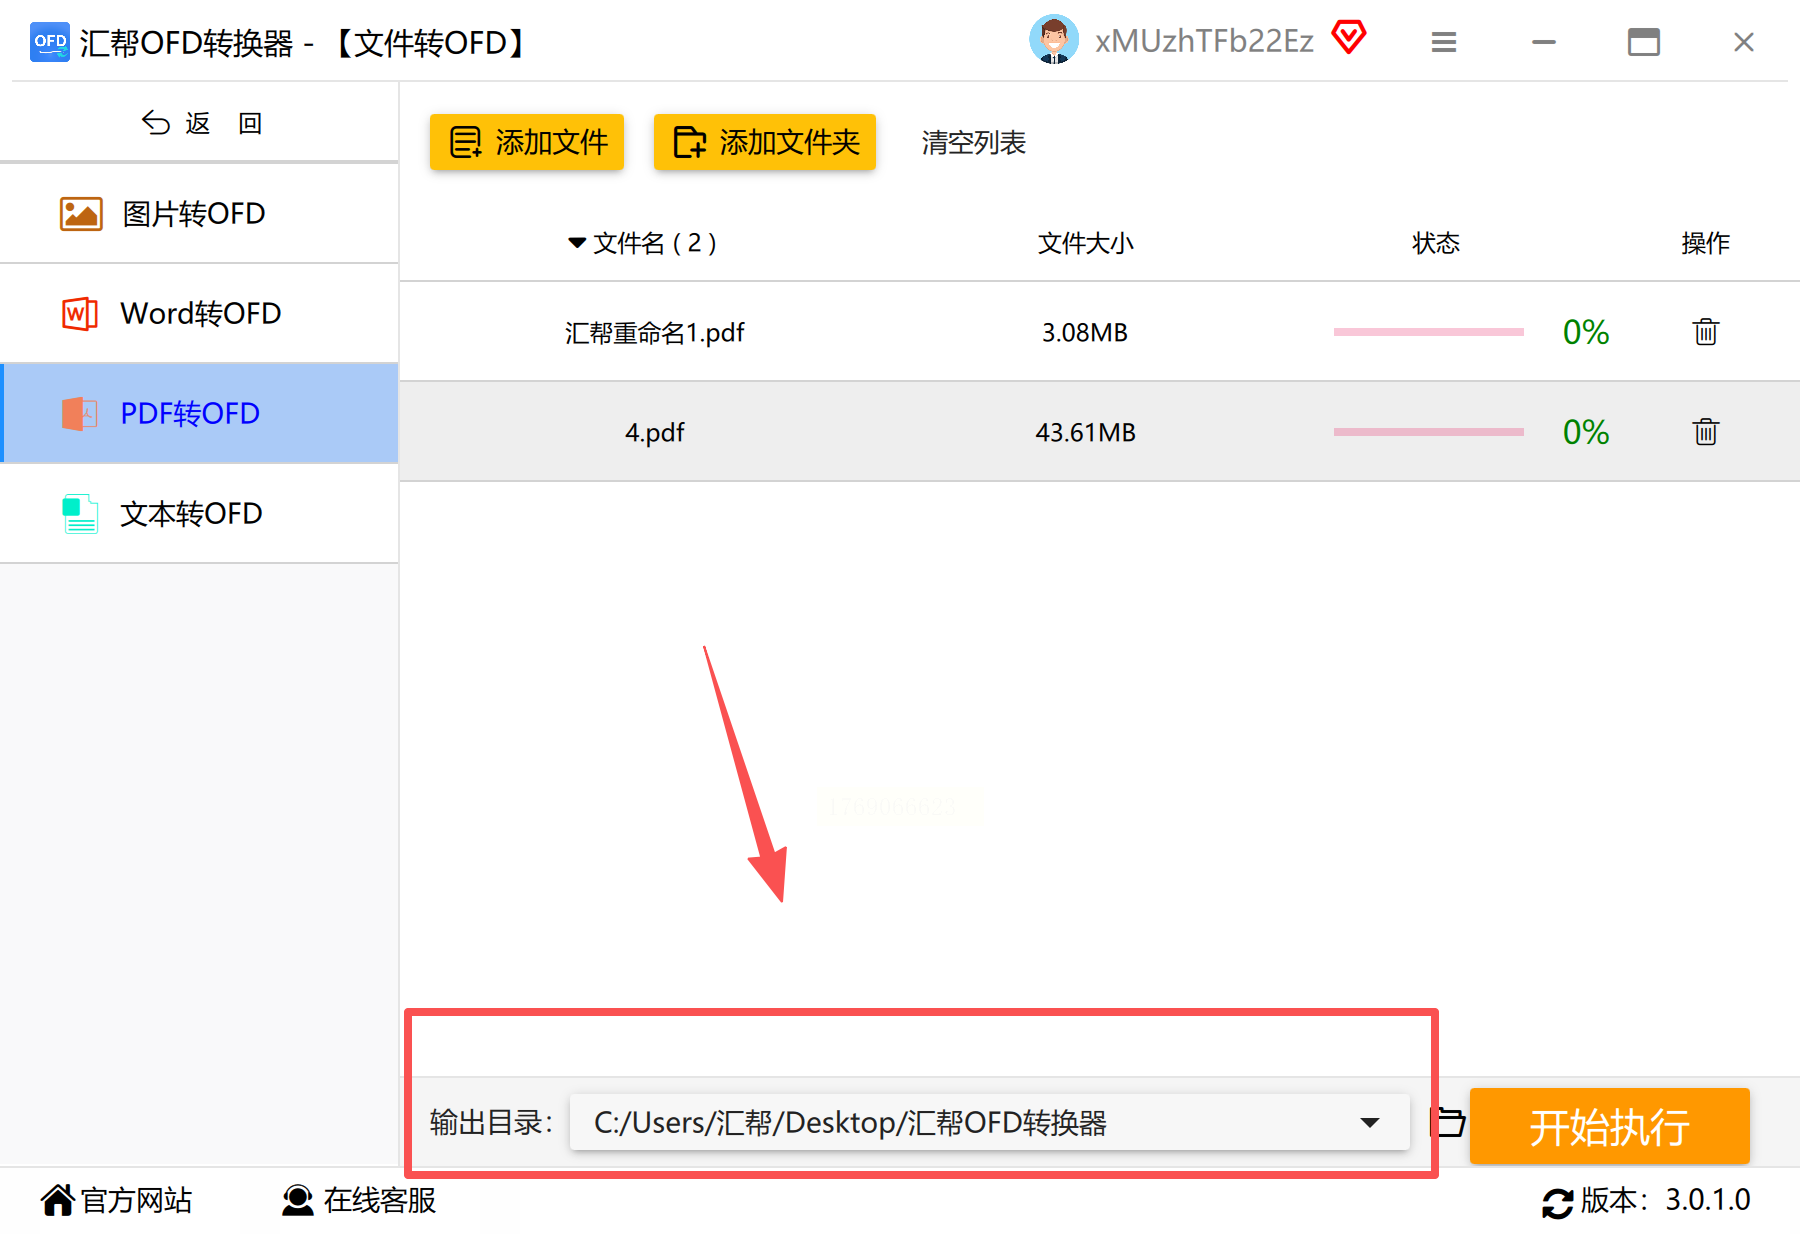This screenshot has width=1800, height=1234.
Task: Click the 在线客服 headset icon
Action: pyautogui.click(x=297, y=1200)
